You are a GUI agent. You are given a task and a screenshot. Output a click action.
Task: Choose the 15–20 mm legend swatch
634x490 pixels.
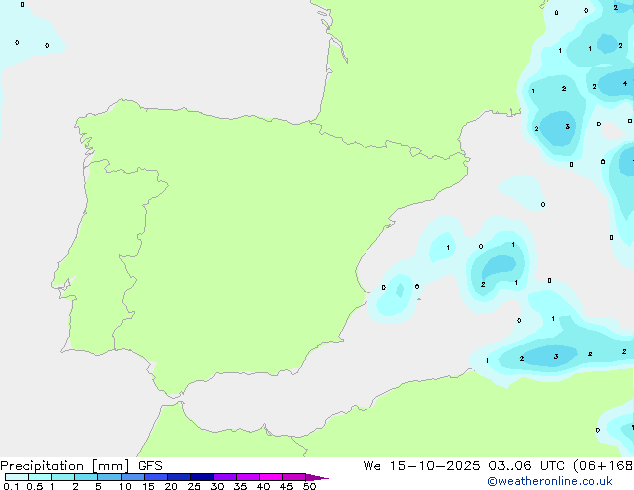155,477
